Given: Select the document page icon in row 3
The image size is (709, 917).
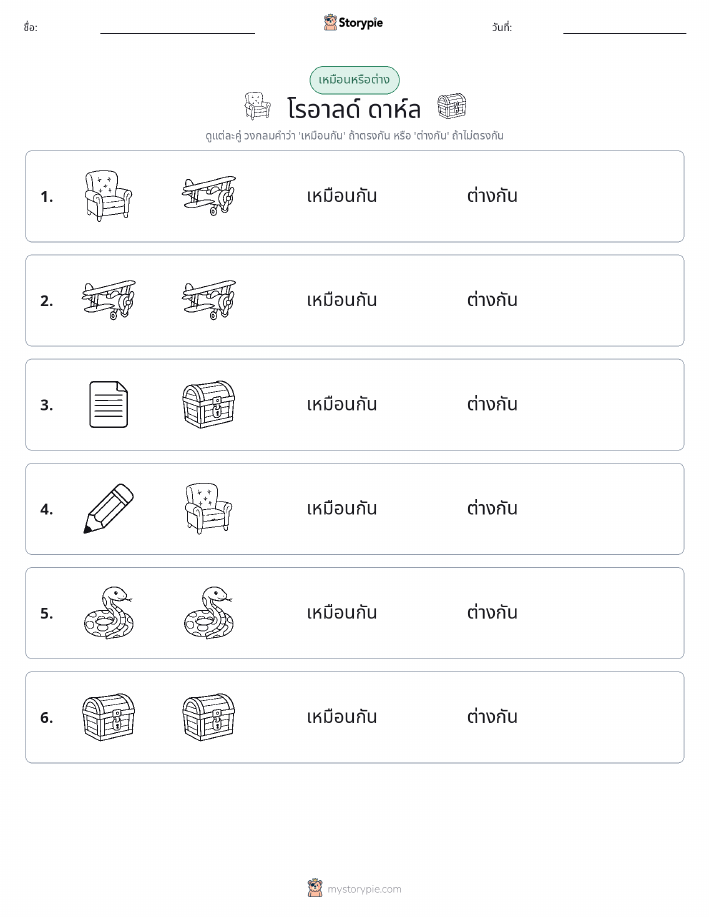Looking at the screenshot, I should coord(108,405).
